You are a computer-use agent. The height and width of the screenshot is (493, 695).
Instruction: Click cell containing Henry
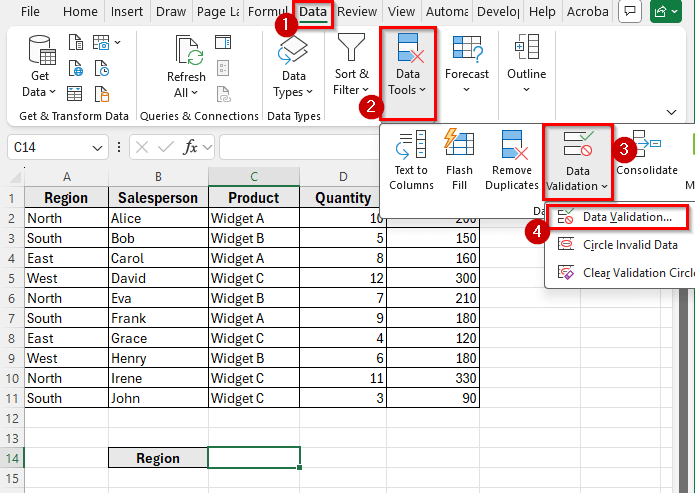tap(158, 358)
